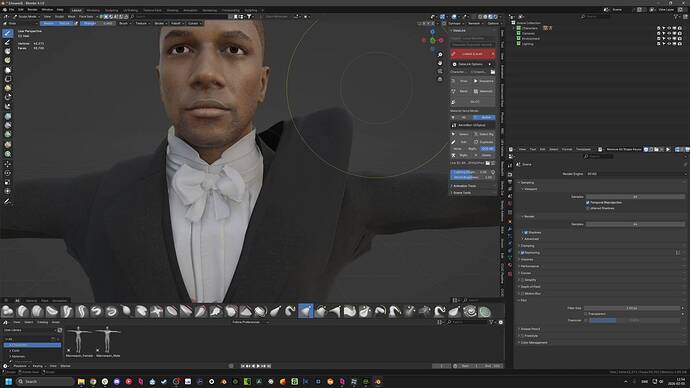690x388 pixels.
Task: Click the Blender logo in the menu bar
Action: (4, 9)
